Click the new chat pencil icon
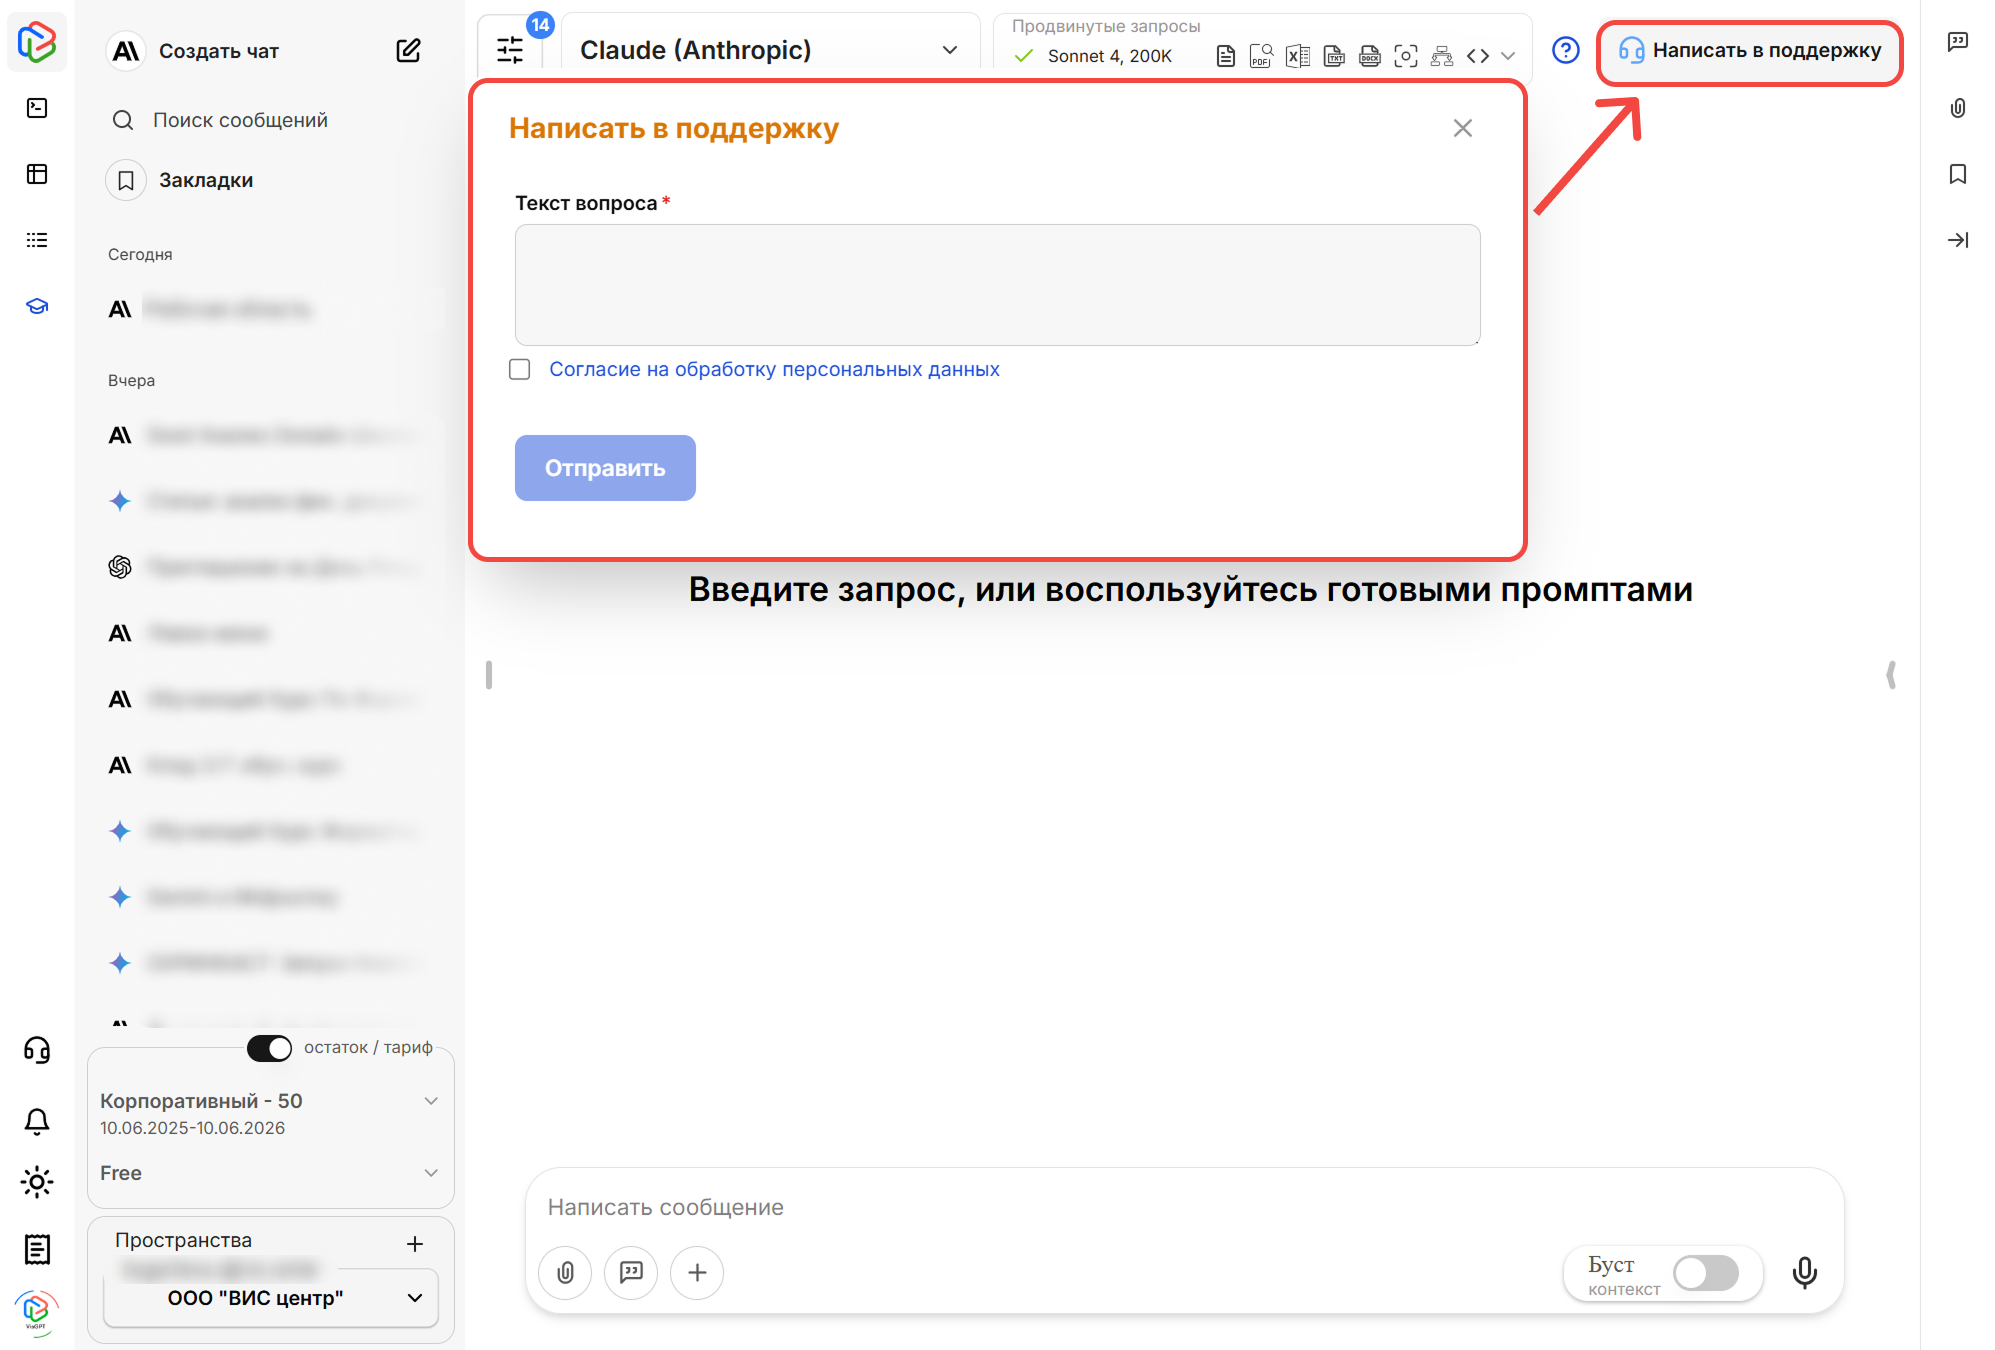The height and width of the screenshot is (1350, 1995). (408, 50)
